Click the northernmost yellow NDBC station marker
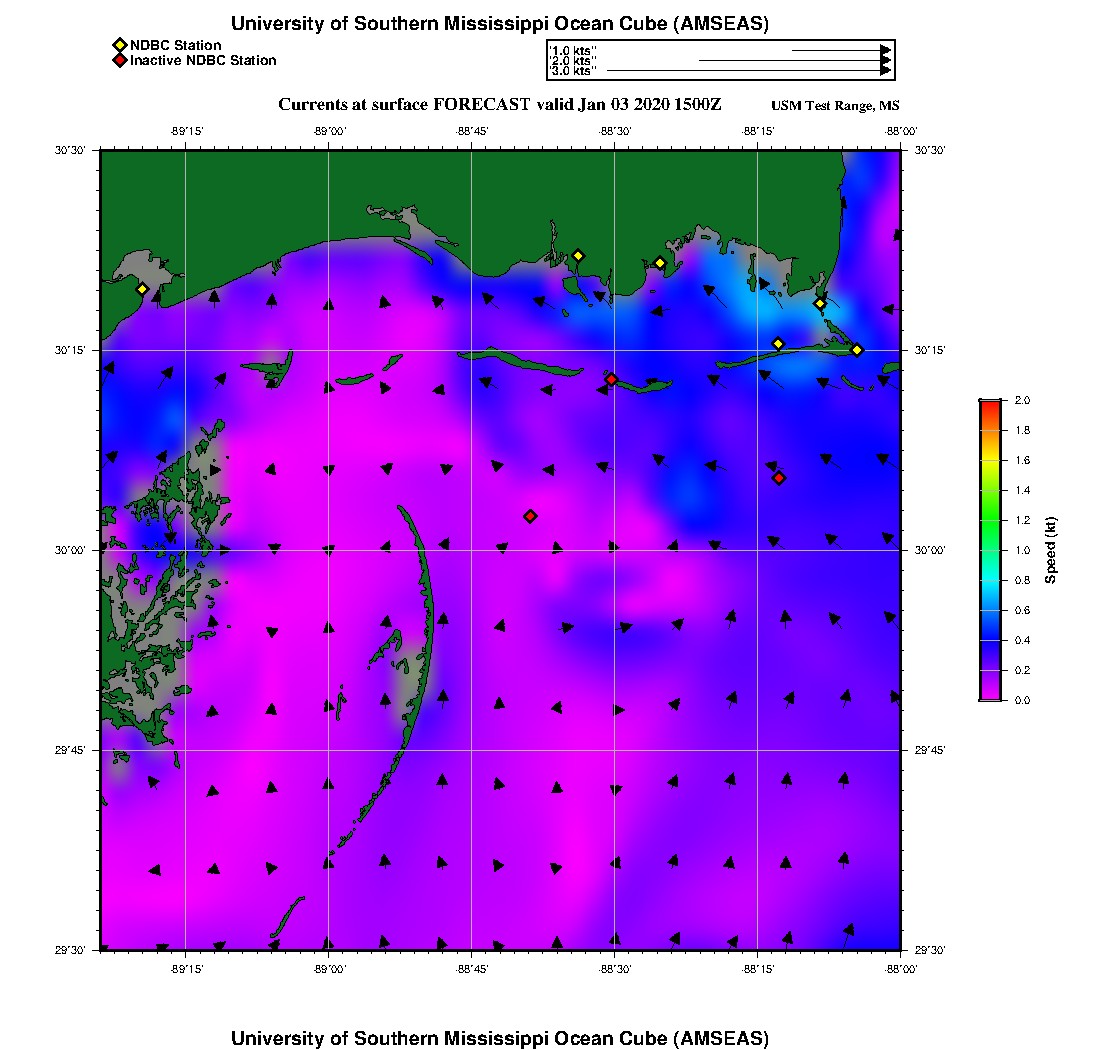The width and height of the screenshot is (1100, 1050). pos(578,256)
